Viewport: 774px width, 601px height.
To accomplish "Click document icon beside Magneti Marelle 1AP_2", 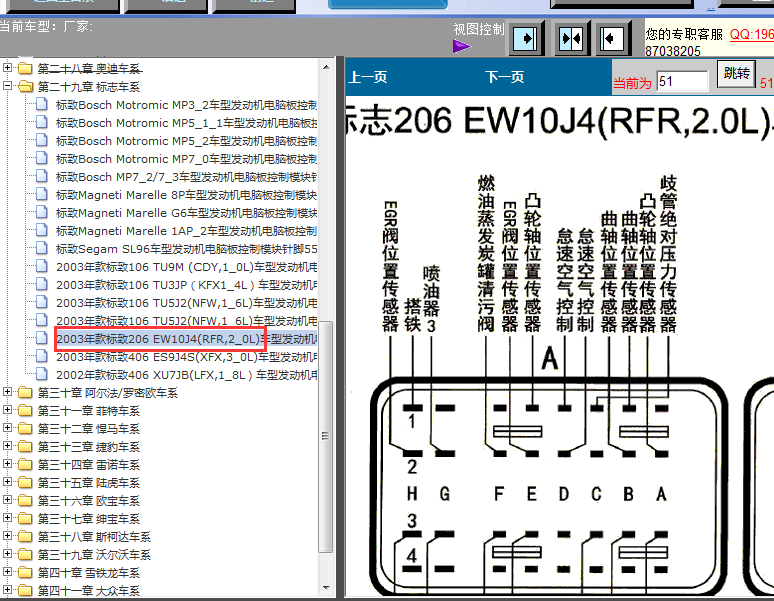I will point(42,230).
